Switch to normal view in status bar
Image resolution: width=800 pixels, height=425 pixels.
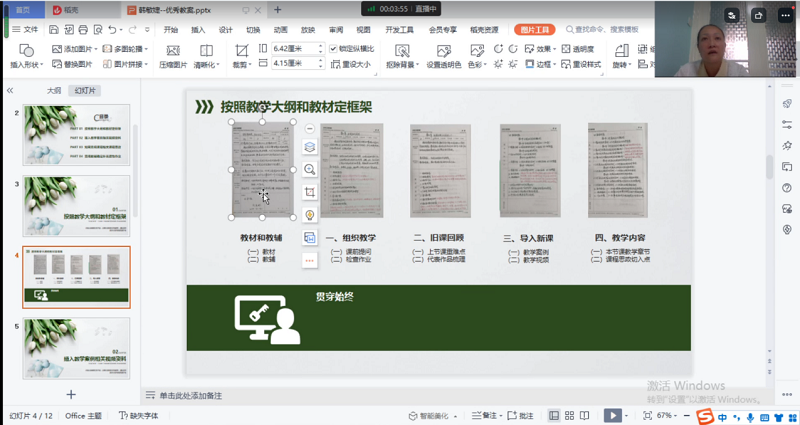click(554, 415)
